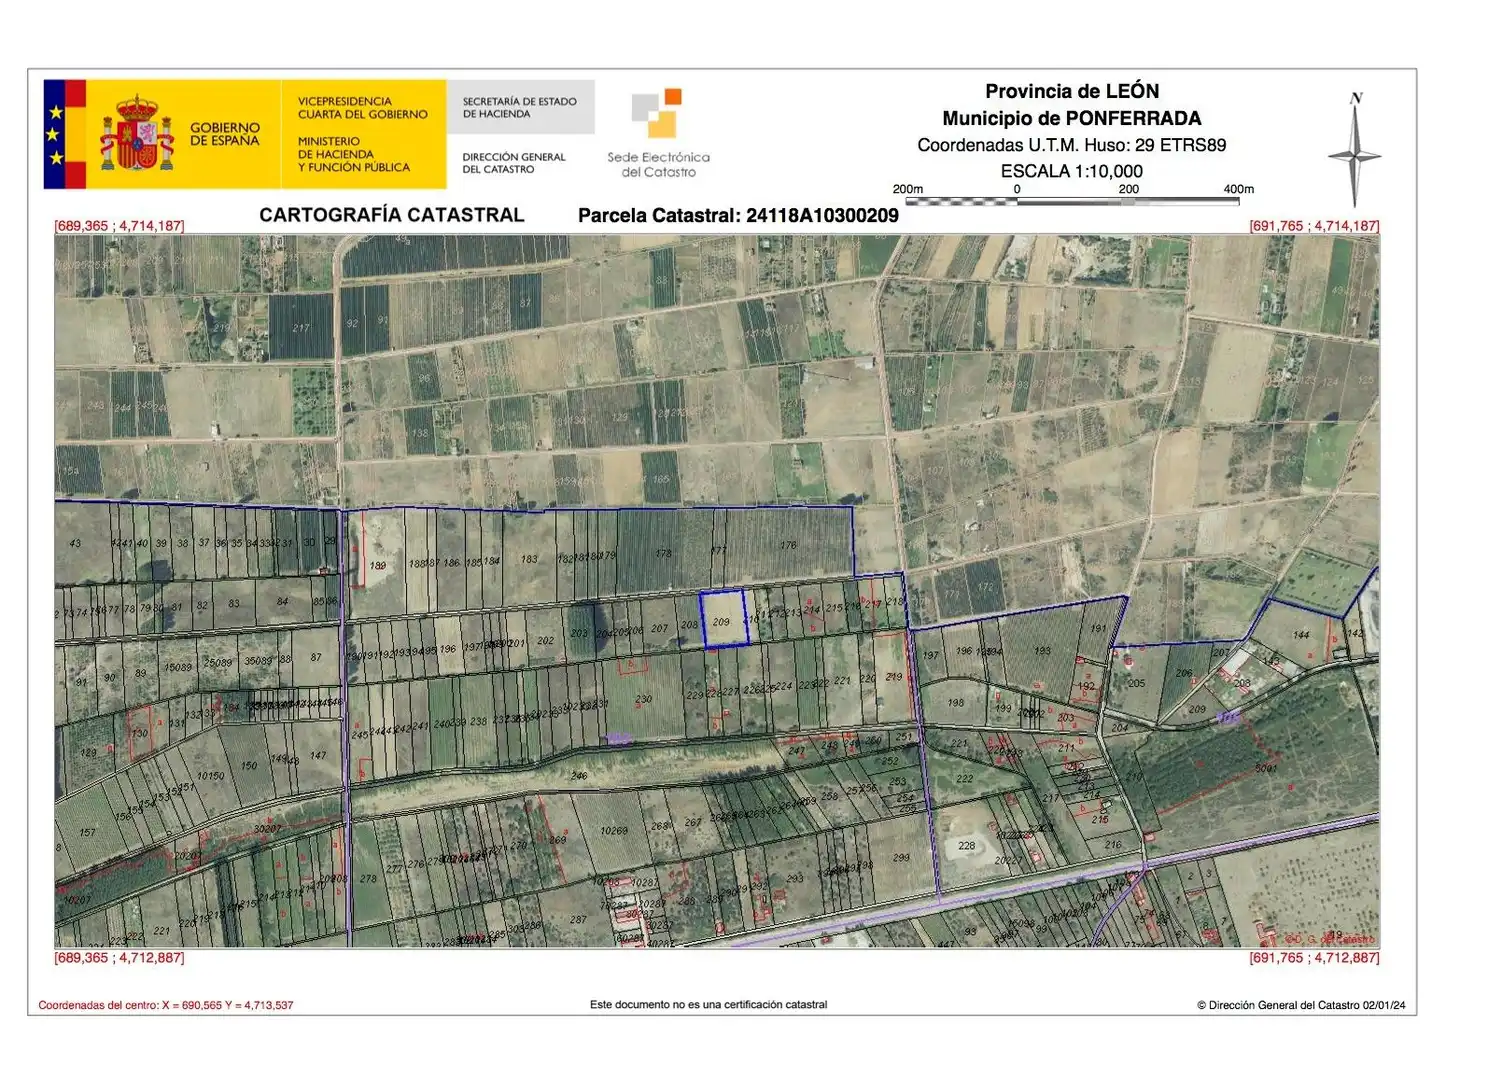Select "SECRETARÍA DE ESTADO DE HACIENDA" header text
This screenshot has height=1080, width=1488.
tap(519, 108)
